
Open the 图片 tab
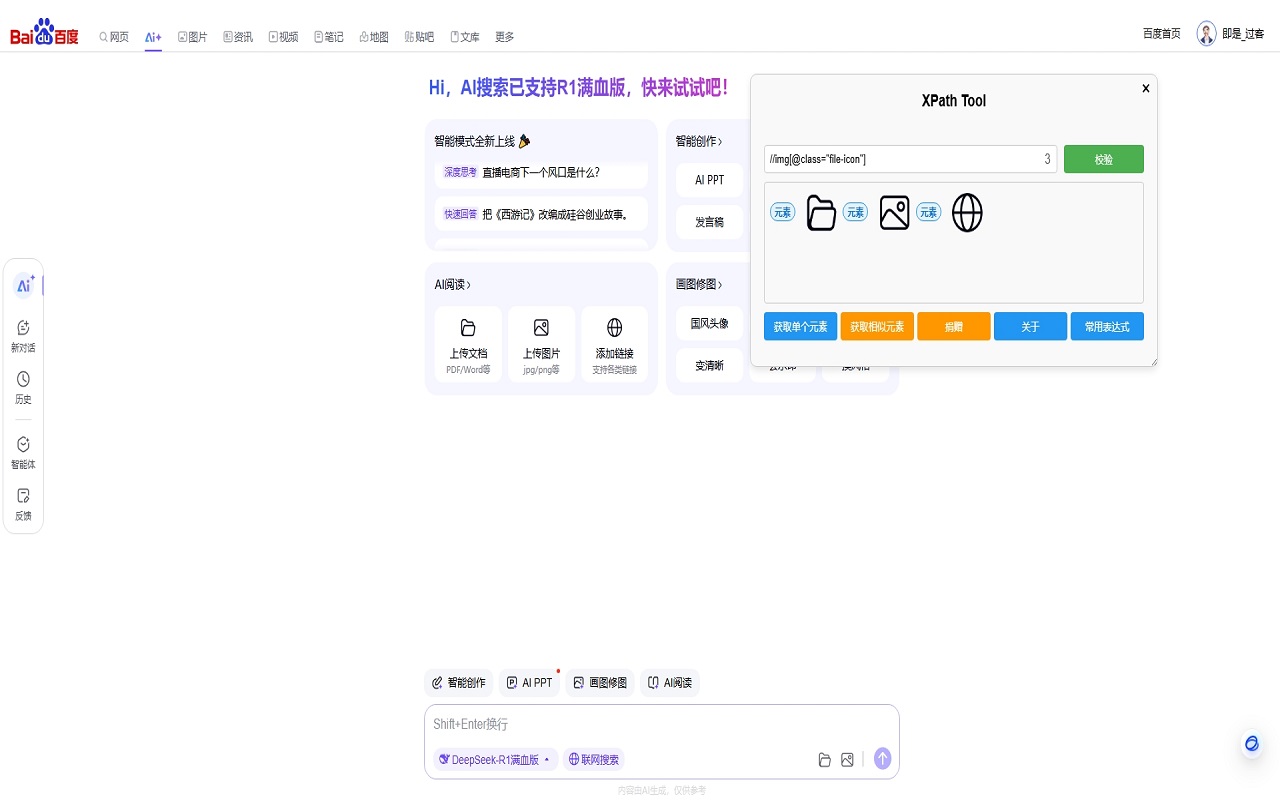193,37
